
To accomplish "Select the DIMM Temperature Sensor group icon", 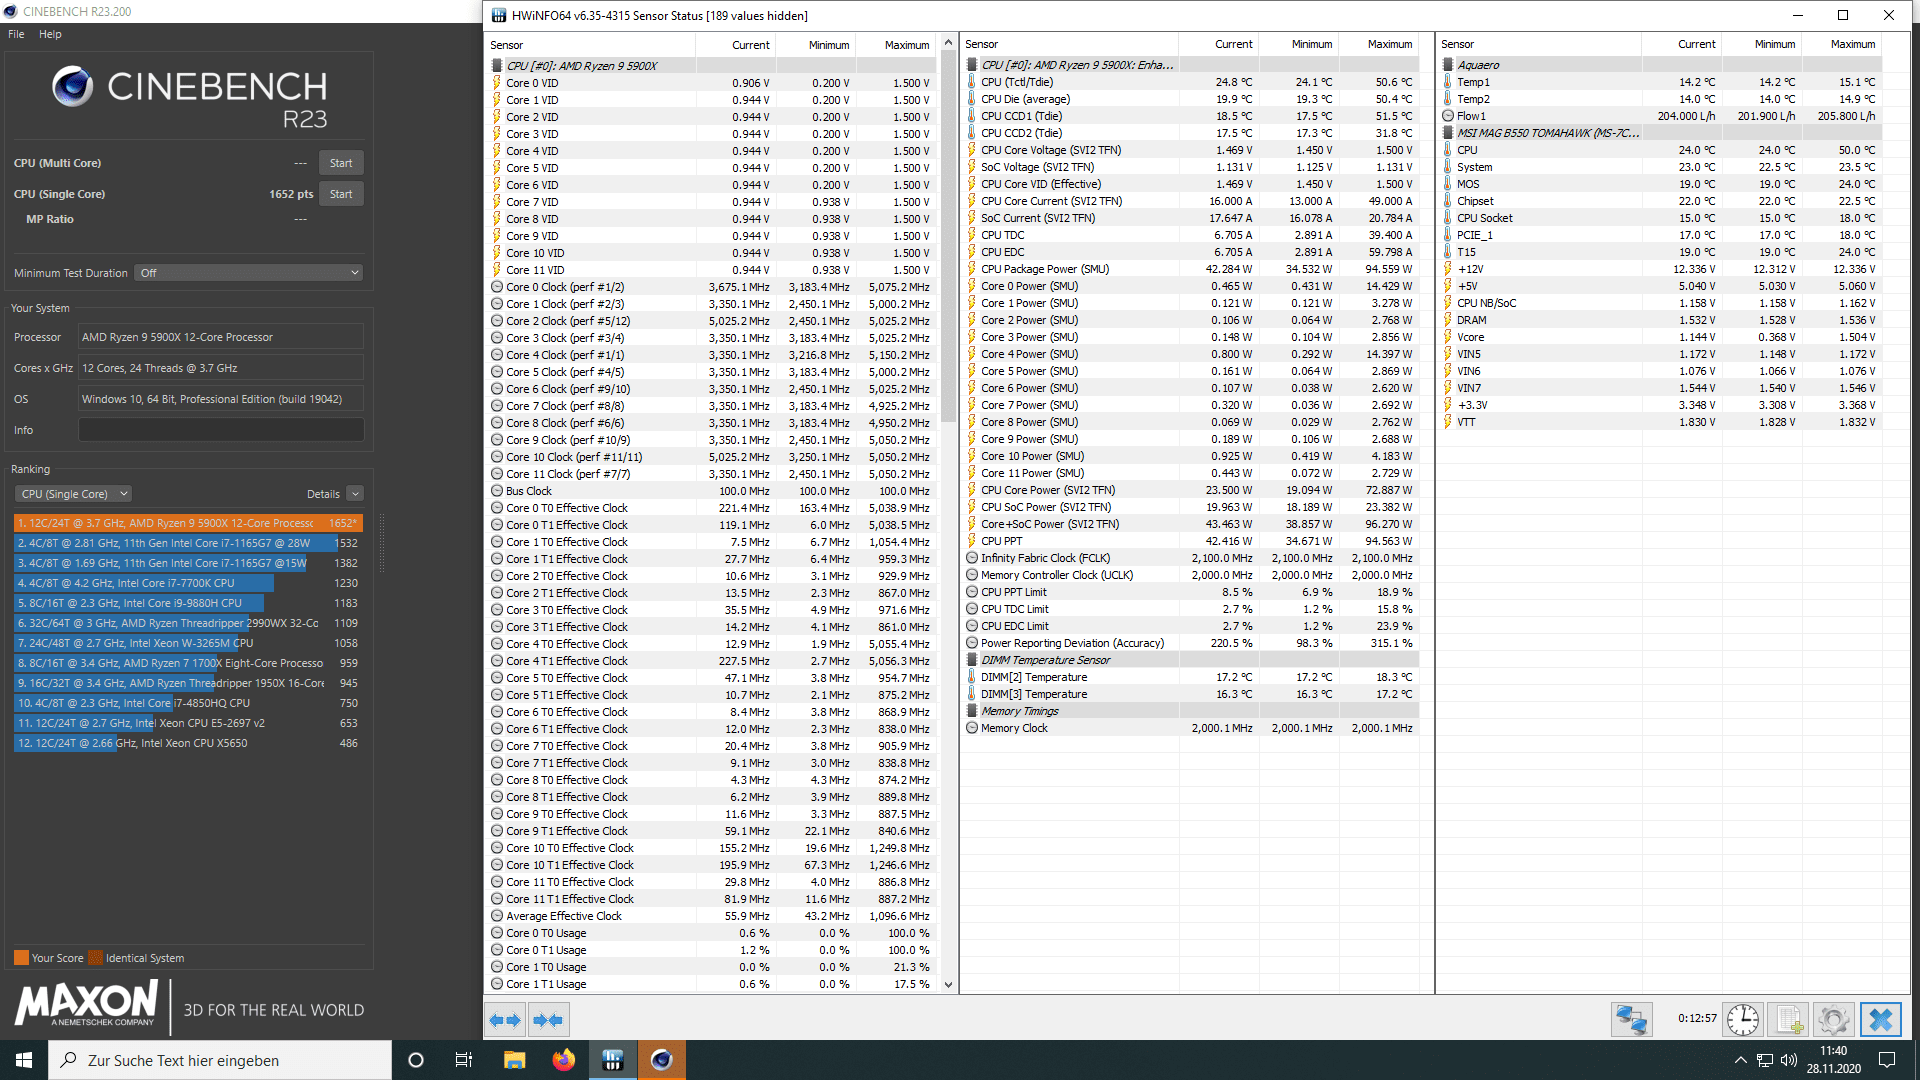I will point(972,660).
